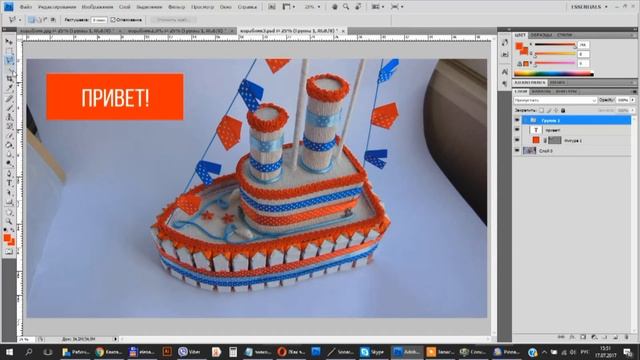Toggle Lock image pixels brush icon
This screenshot has height=360, width=640.
[x=549, y=110]
